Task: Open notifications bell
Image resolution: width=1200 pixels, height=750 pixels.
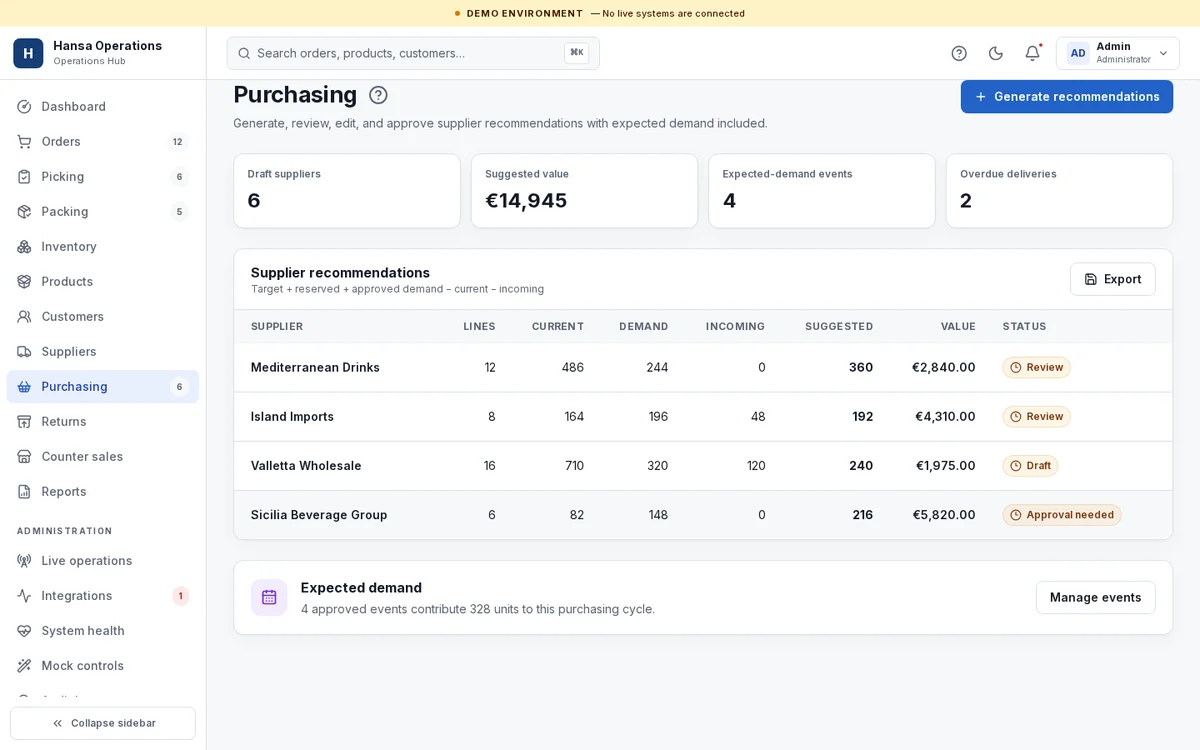Action: 1032,53
